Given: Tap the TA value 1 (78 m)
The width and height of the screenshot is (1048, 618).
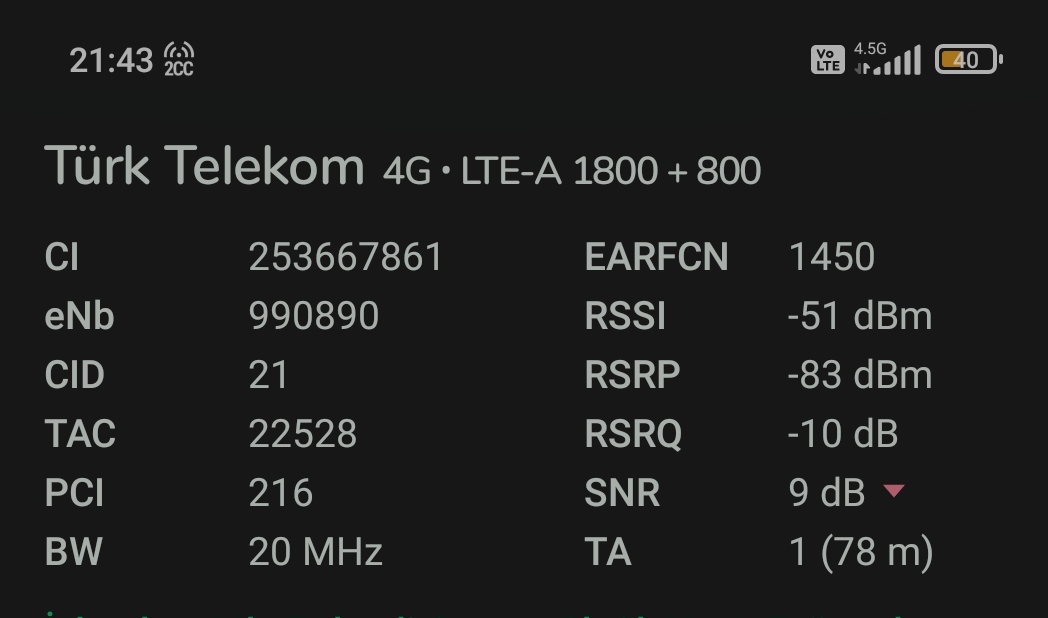Looking at the screenshot, I should tap(861, 553).
